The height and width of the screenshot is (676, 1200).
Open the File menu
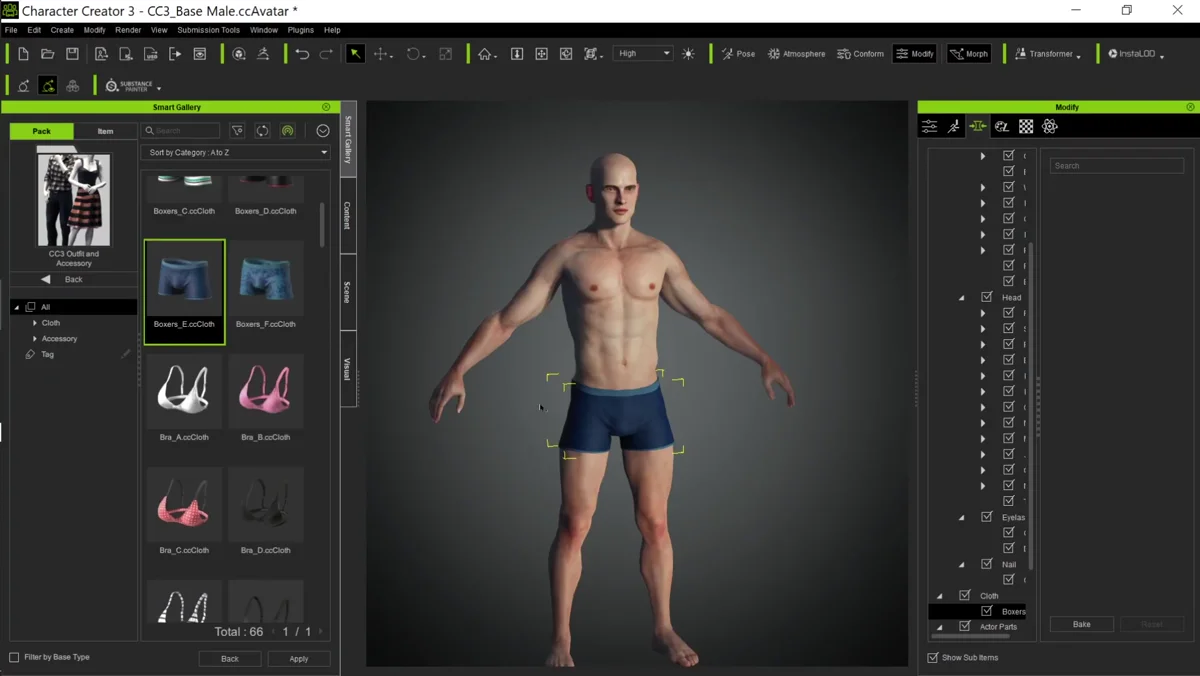(x=11, y=30)
